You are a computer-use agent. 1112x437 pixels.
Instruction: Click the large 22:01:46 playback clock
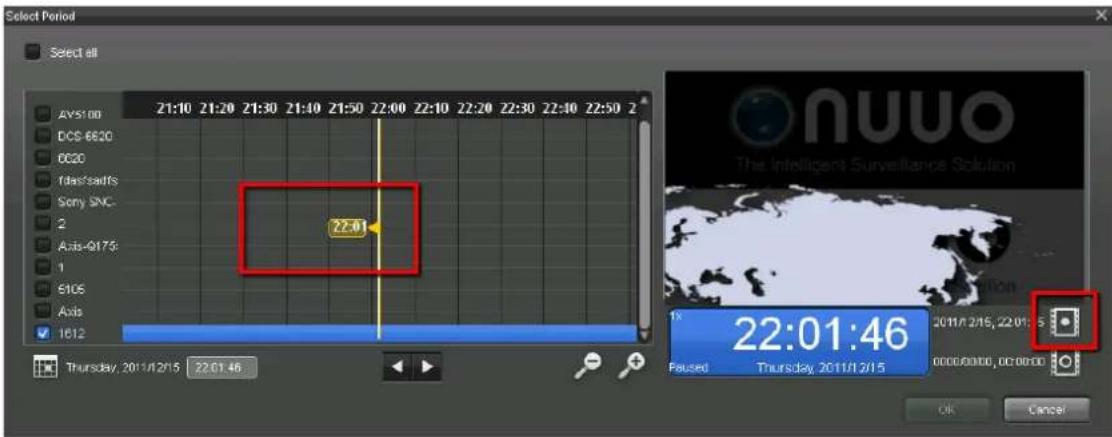click(x=819, y=335)
